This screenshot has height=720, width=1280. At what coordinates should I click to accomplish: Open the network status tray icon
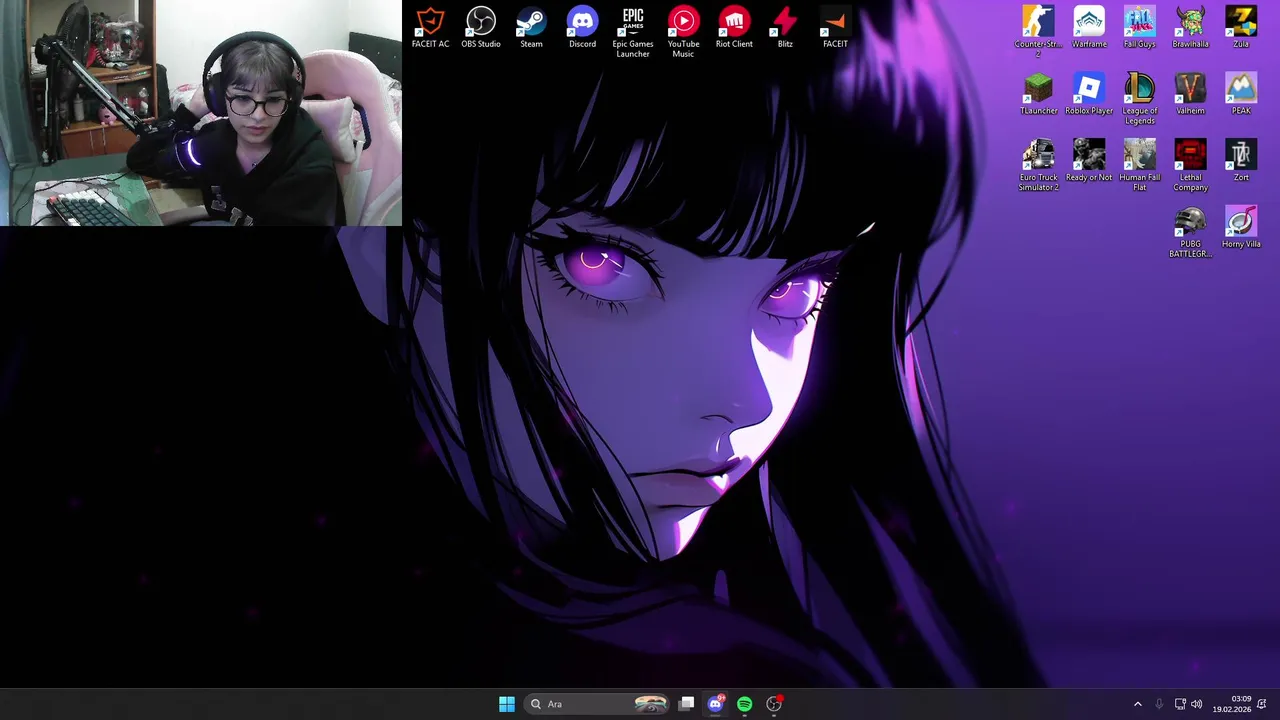1180,704
